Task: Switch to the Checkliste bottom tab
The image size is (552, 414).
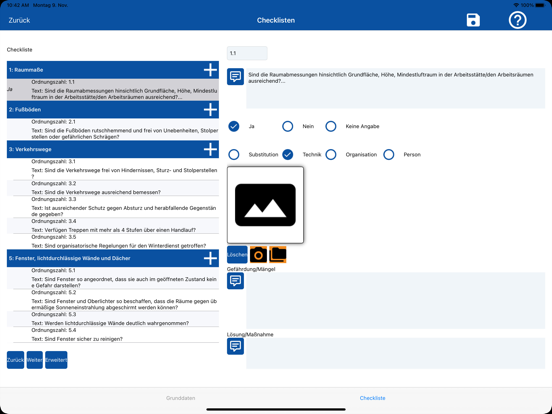Action: point(372,398)
